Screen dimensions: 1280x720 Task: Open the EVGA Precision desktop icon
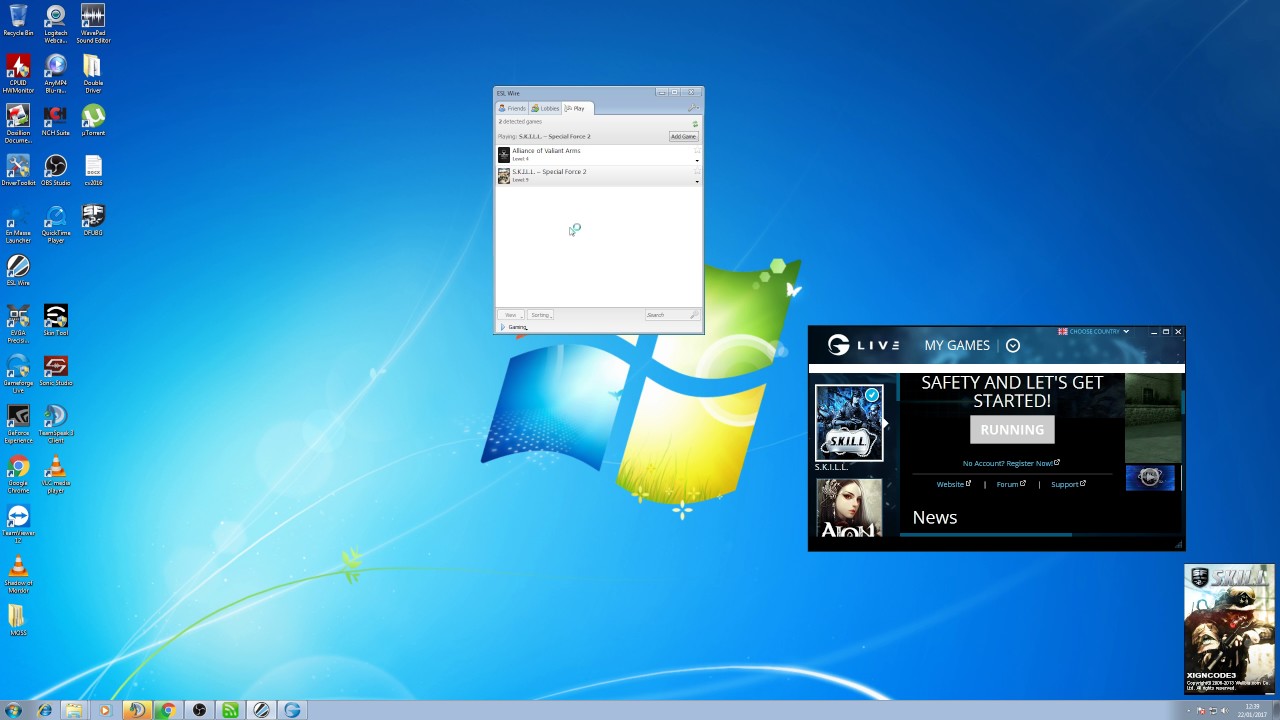tap(18, 324)
